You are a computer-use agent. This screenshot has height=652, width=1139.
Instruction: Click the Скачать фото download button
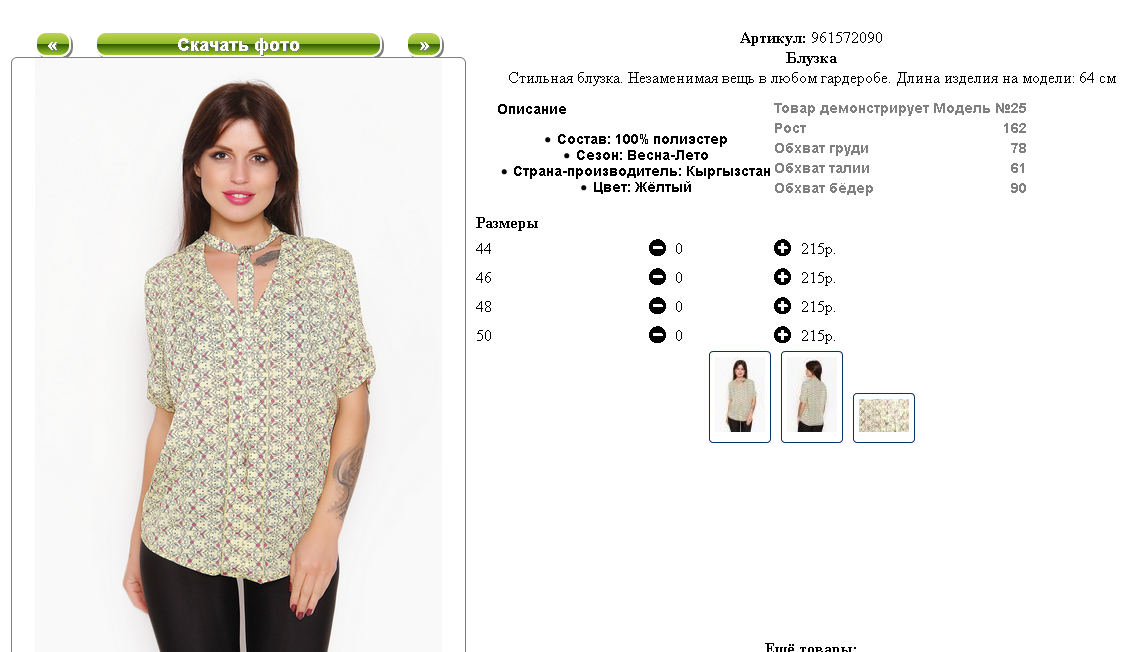(239, 45)
